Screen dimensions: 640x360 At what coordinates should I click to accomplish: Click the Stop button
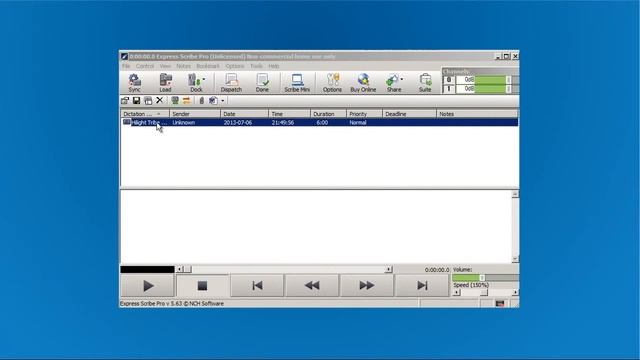click(x=202, y=286)
